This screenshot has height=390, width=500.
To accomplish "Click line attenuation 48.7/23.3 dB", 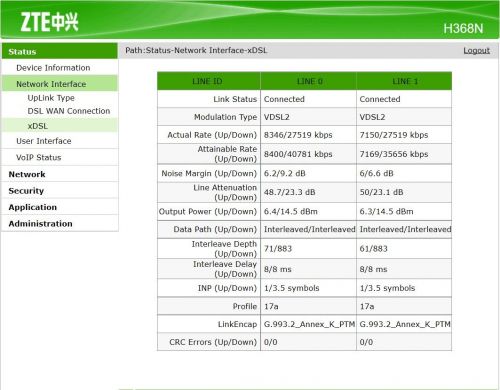I will click(289, 192).
